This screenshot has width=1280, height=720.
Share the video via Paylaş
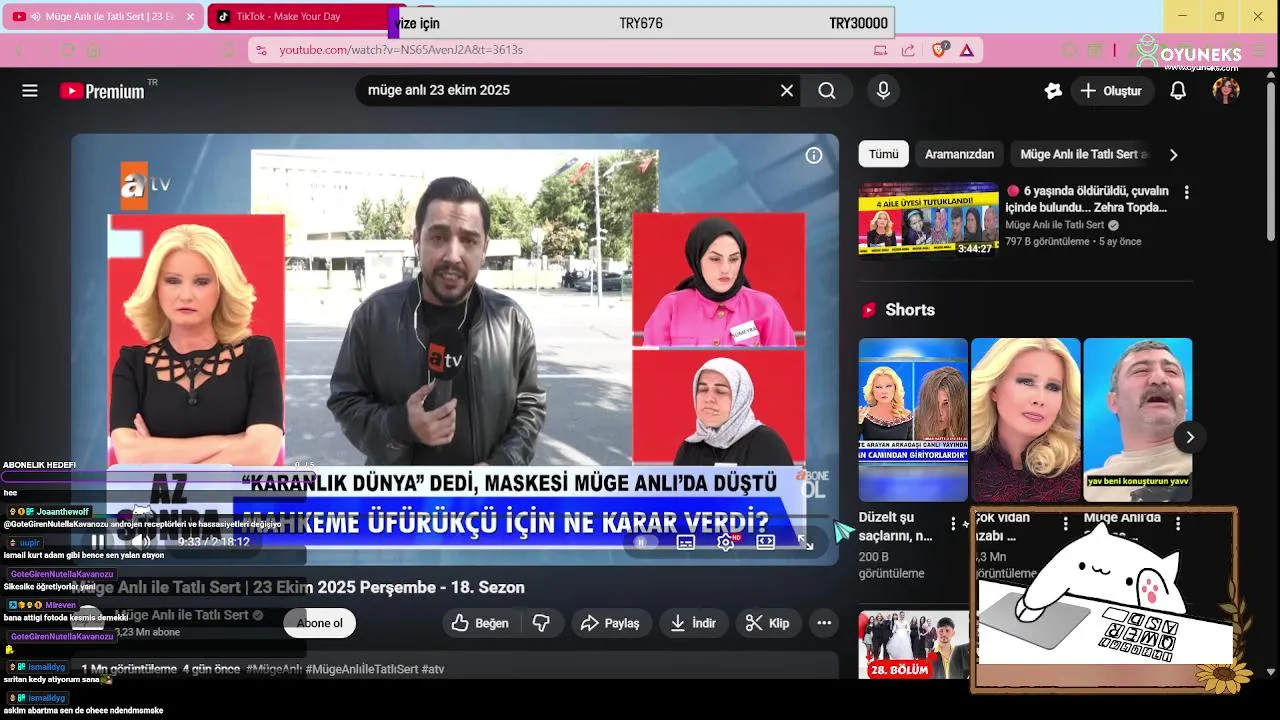611,623
